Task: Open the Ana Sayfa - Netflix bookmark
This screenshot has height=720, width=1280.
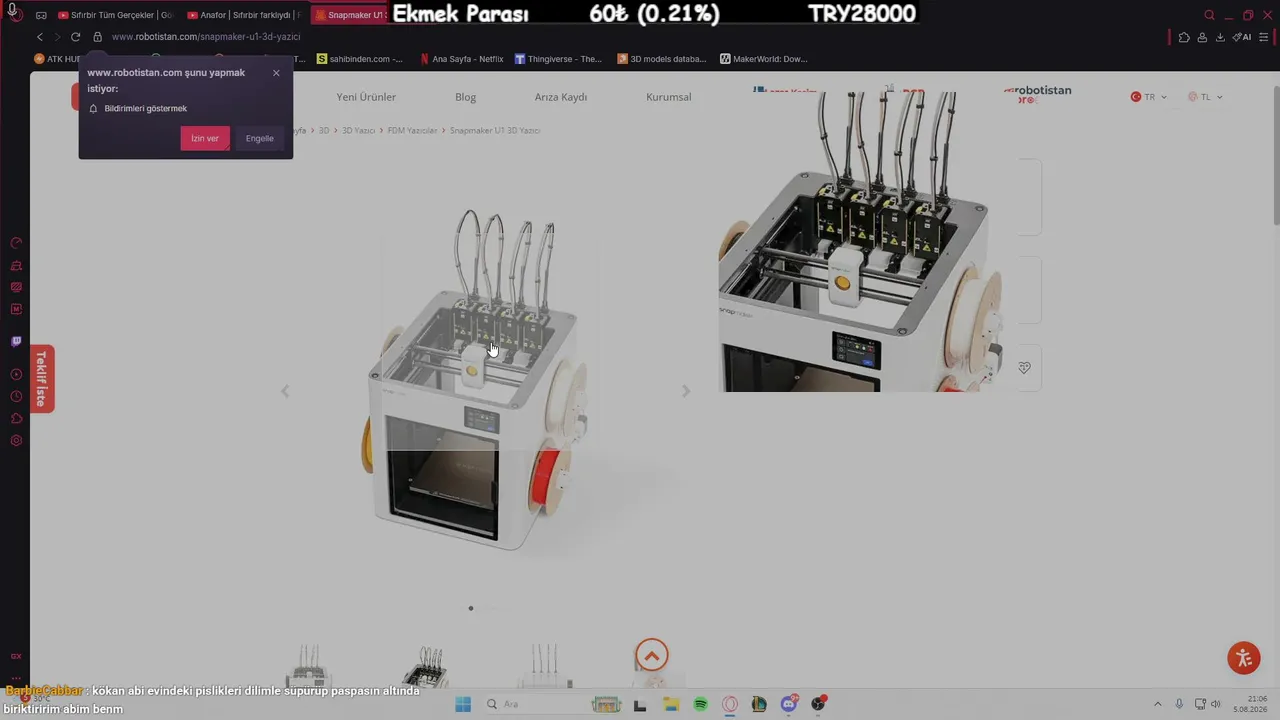Action: tap(462, 59)
